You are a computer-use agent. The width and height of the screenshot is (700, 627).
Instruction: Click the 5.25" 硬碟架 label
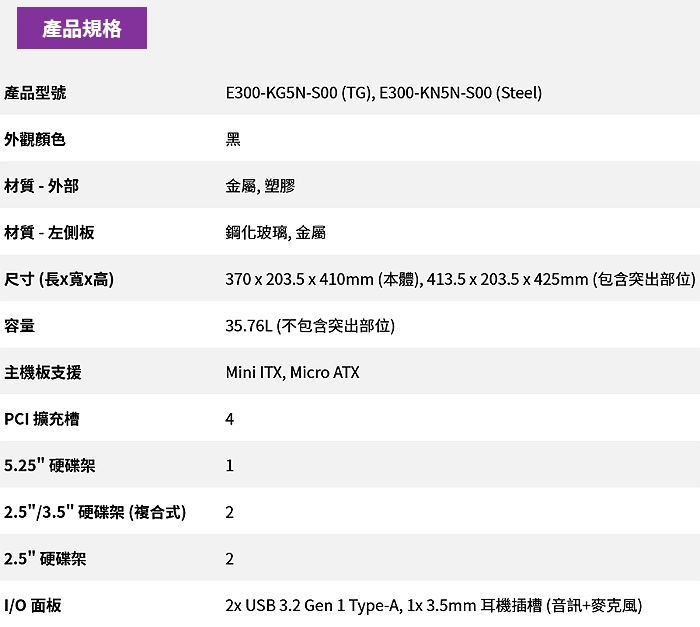(x=50, y=466)
